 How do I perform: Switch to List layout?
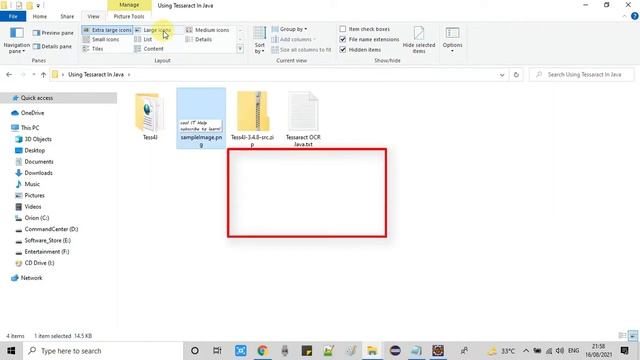click(x=143, y=39)
